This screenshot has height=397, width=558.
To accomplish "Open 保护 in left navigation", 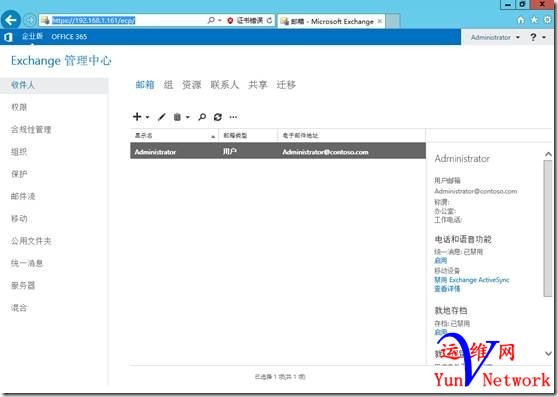I will coord(19,174).
